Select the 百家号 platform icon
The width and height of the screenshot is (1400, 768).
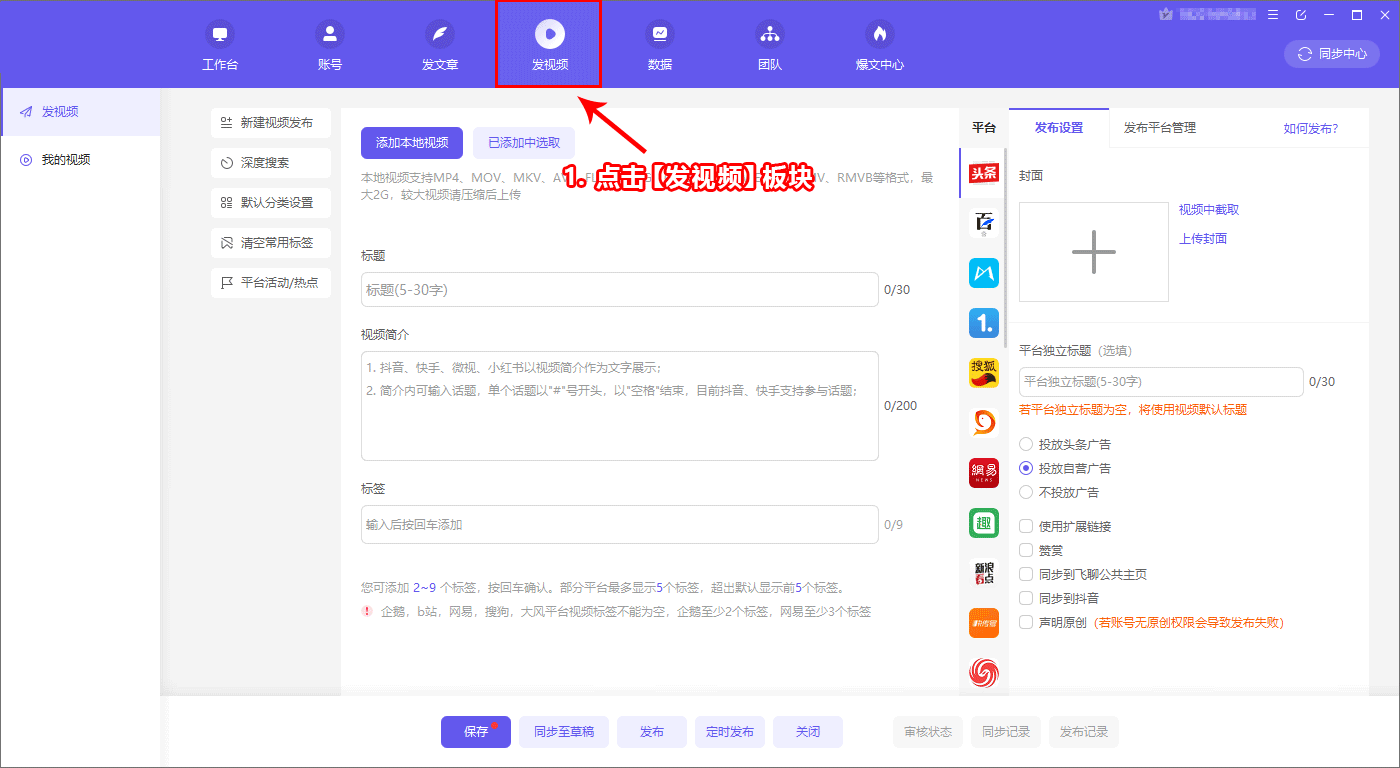[x=983, y=223]
